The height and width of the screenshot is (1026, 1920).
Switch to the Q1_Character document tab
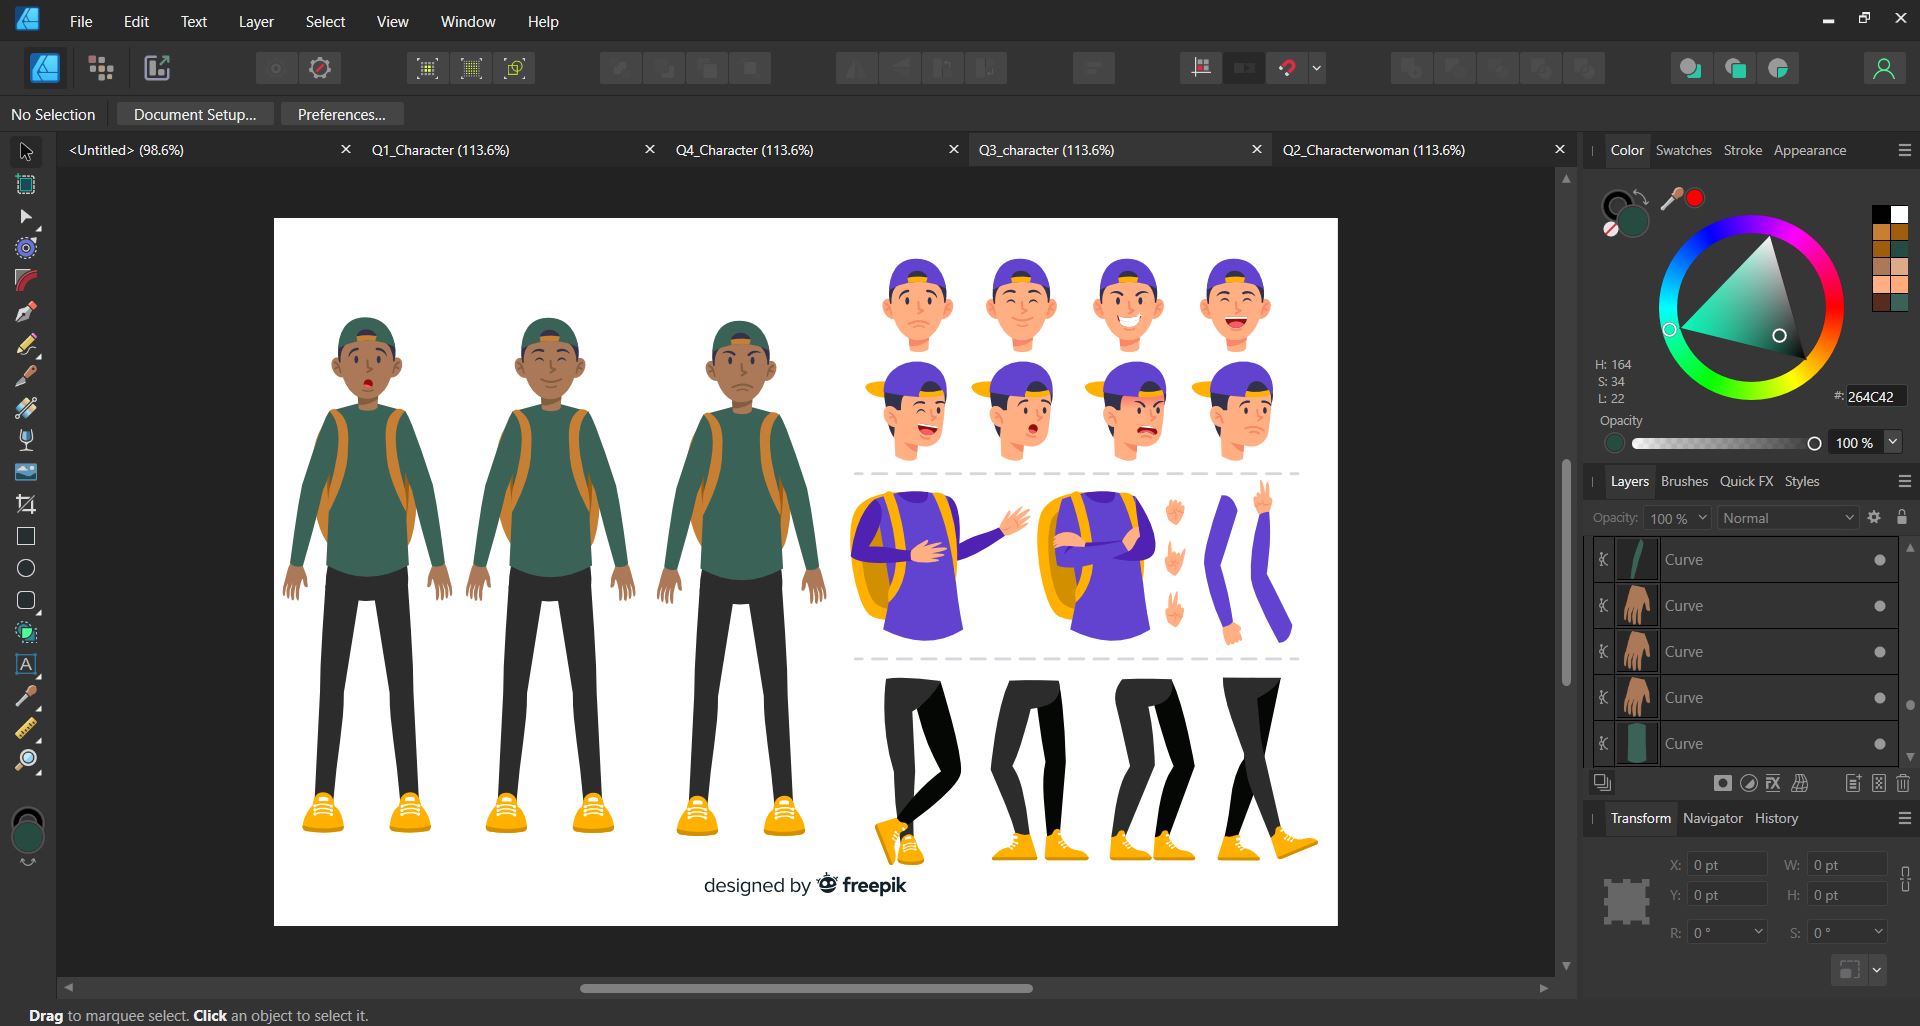tap(441, 150)
